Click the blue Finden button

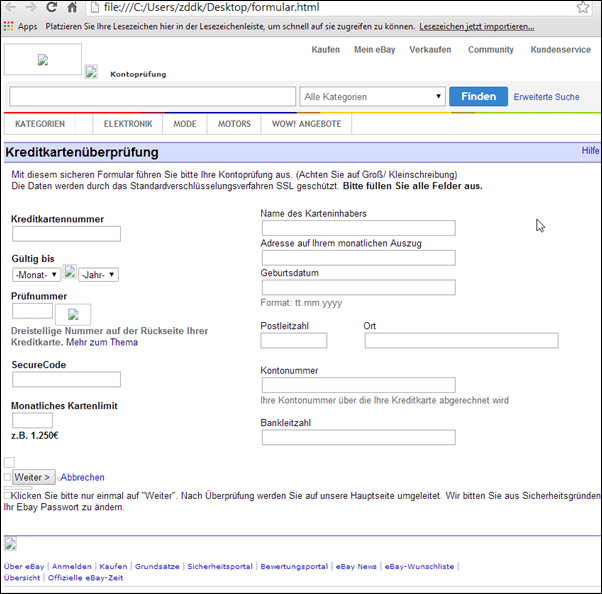click(x=478, y=96)
